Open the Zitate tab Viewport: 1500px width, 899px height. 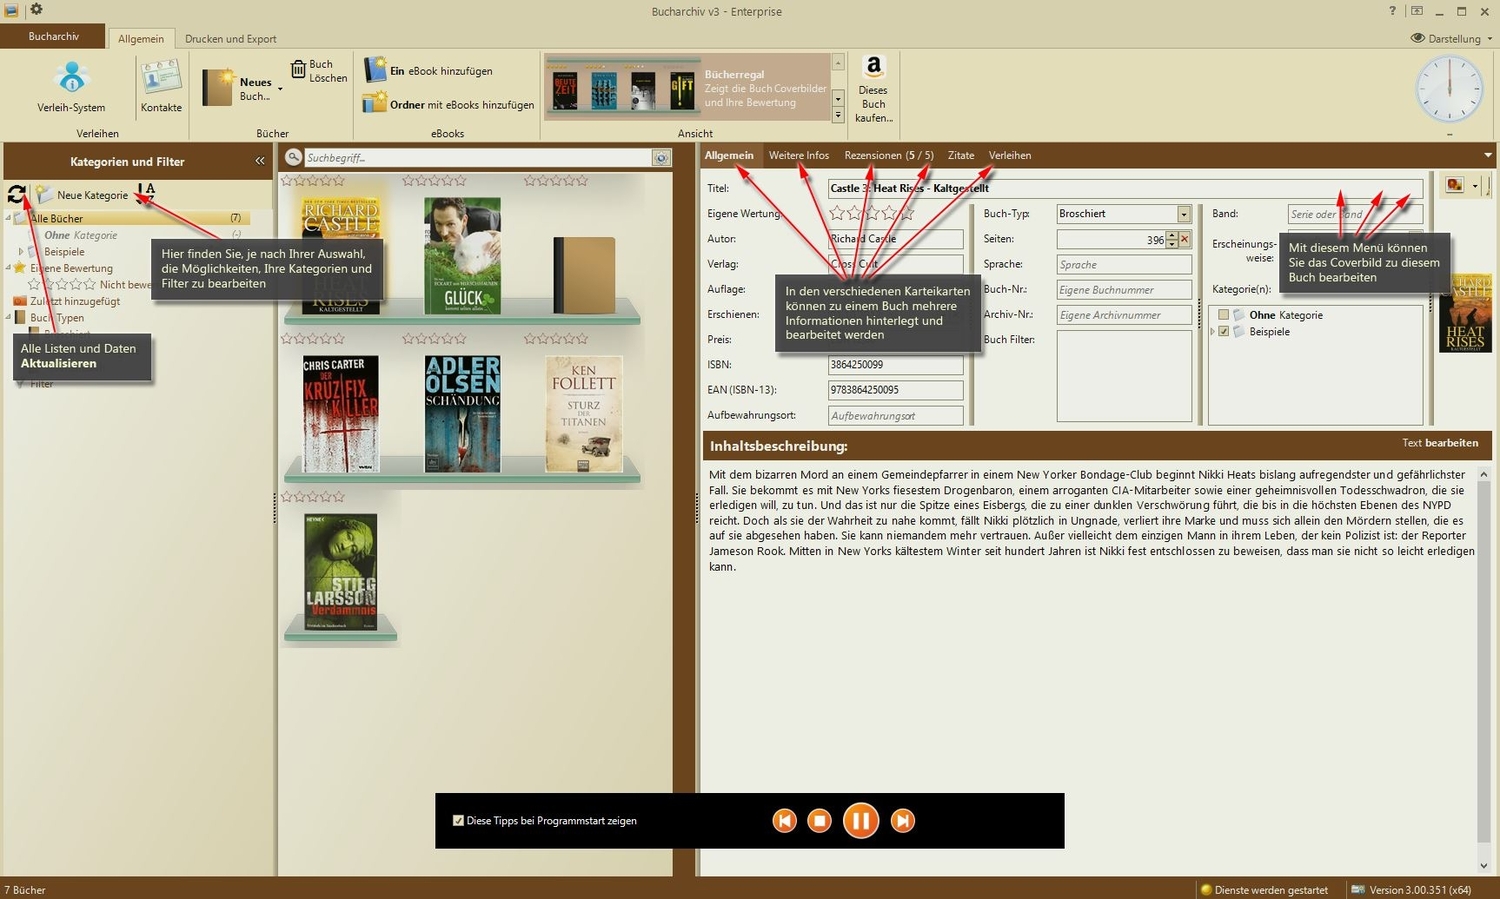(x=961, y=155)
